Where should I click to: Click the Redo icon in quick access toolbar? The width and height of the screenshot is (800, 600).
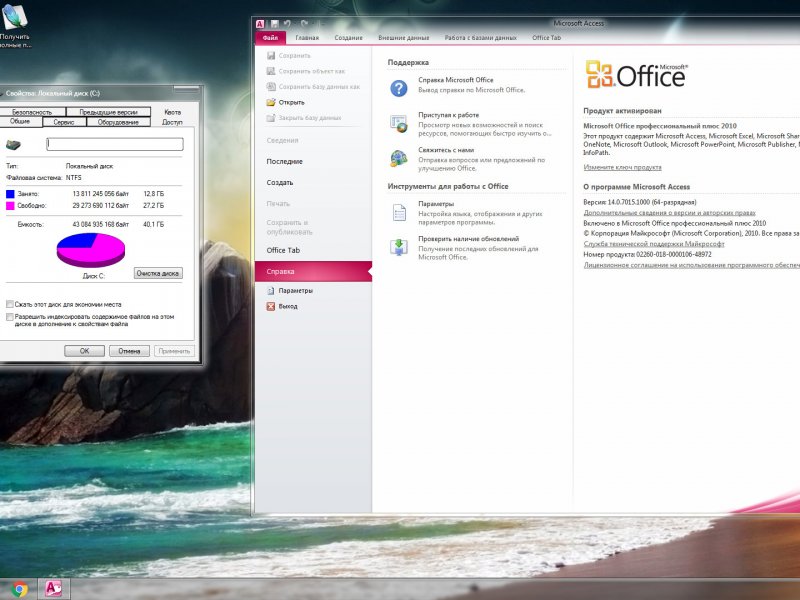[305, 24]
